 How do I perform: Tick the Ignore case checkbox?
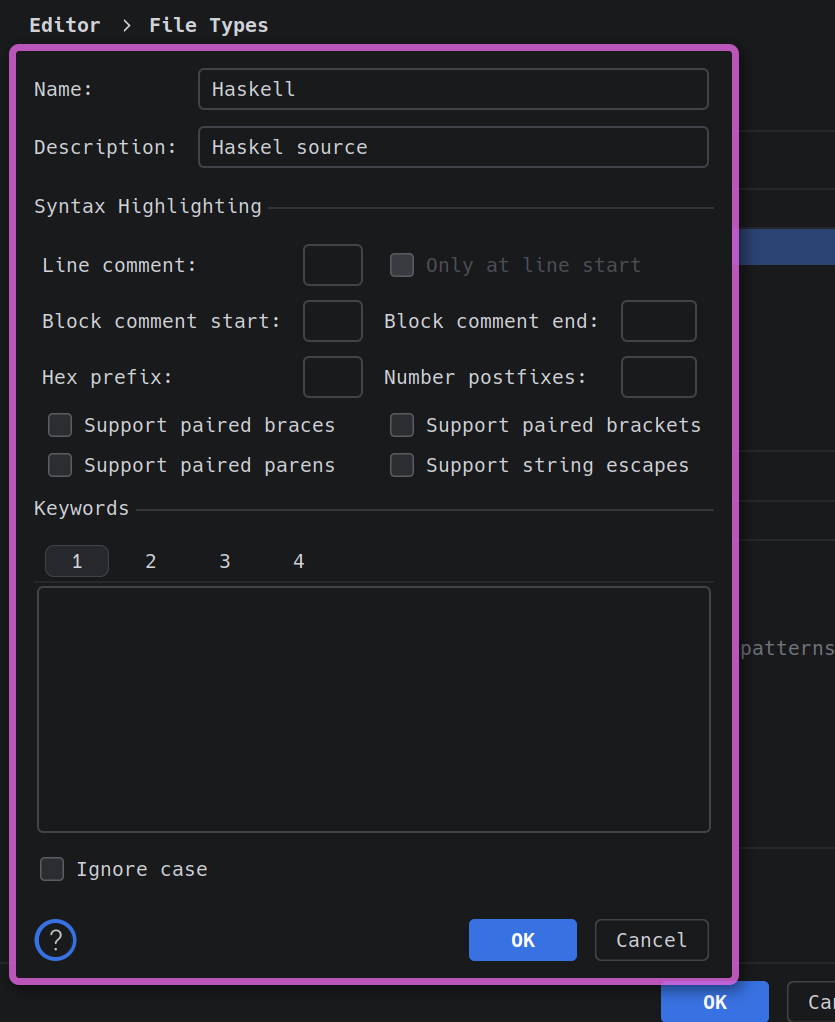pyautogui.click(x=52, y=869)
